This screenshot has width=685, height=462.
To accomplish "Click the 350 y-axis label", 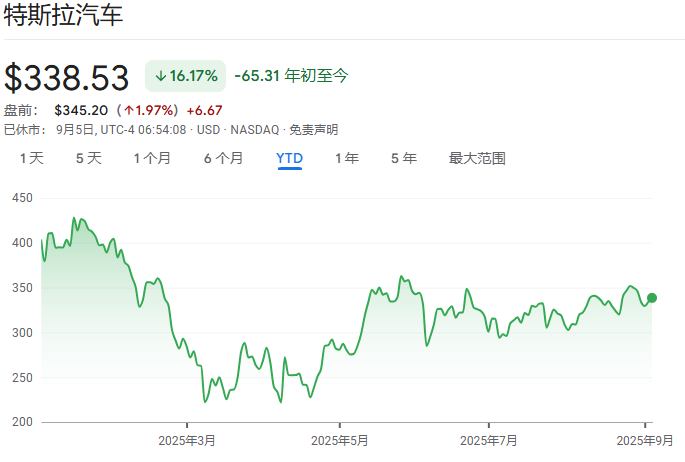I will (22, 288).
